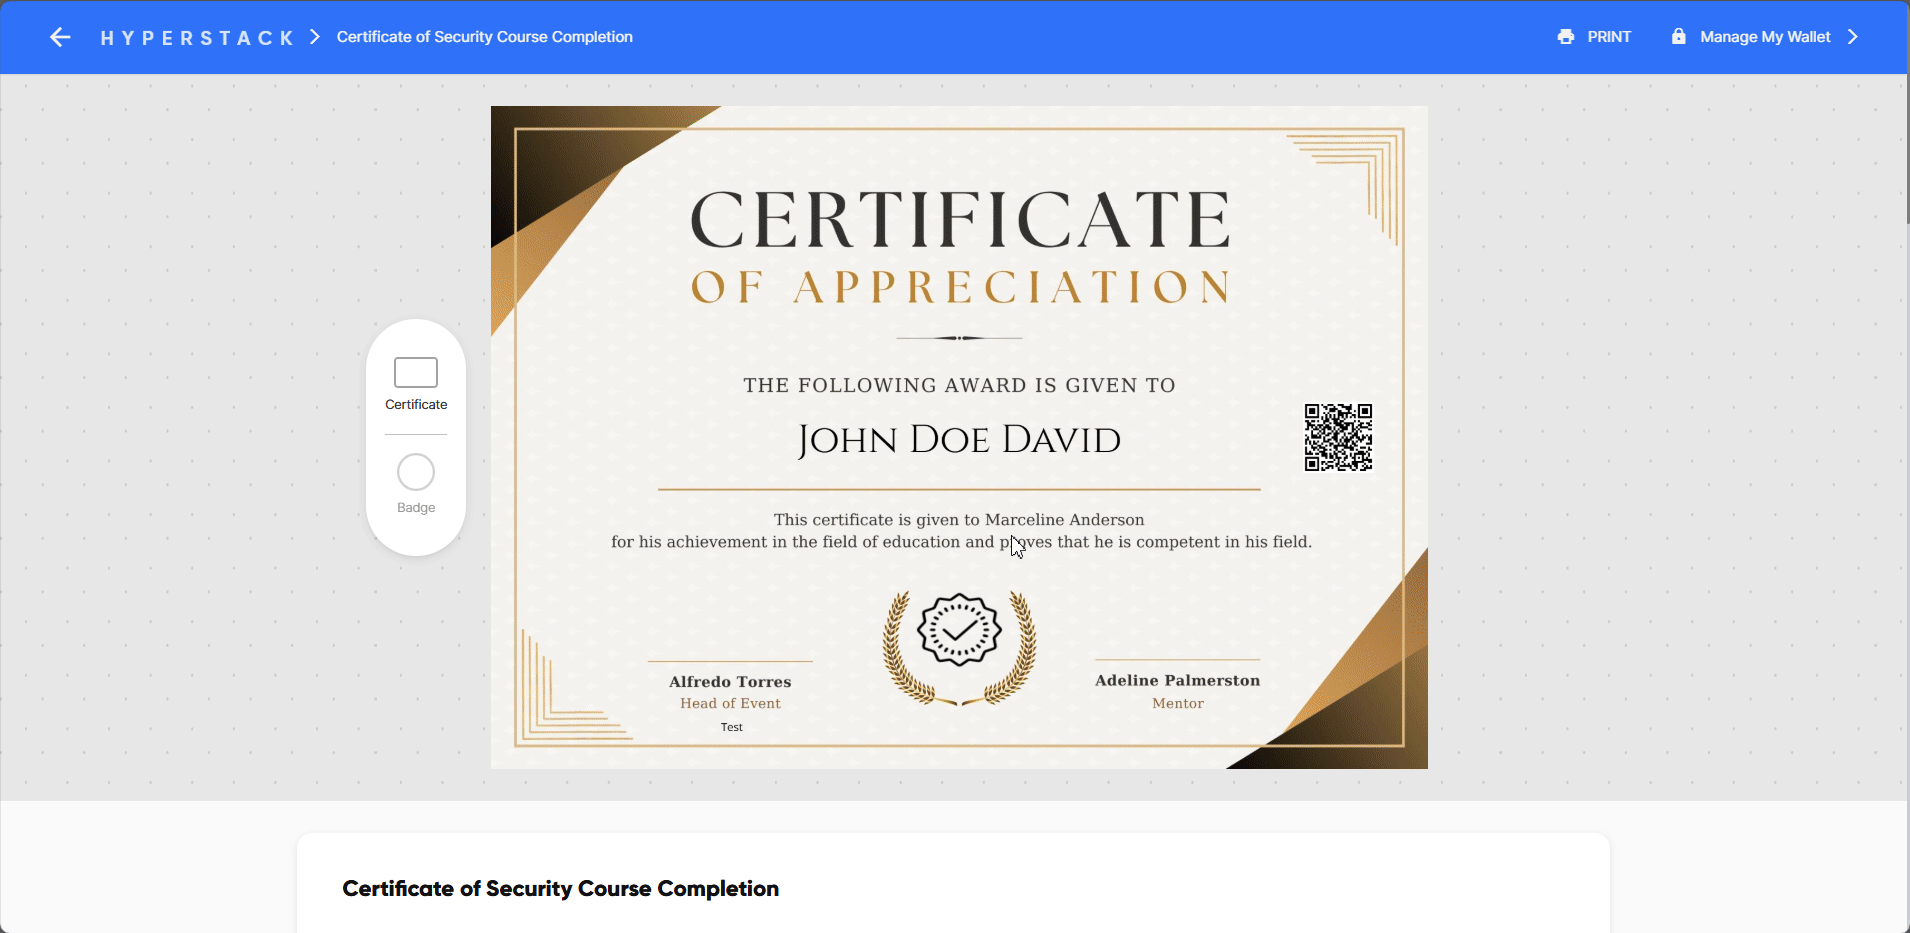The width and height of the screenshot is (1910, 933).
Task: Select the Certificate of Security Course Completion breadcrumb
Action: click(484, 37)
